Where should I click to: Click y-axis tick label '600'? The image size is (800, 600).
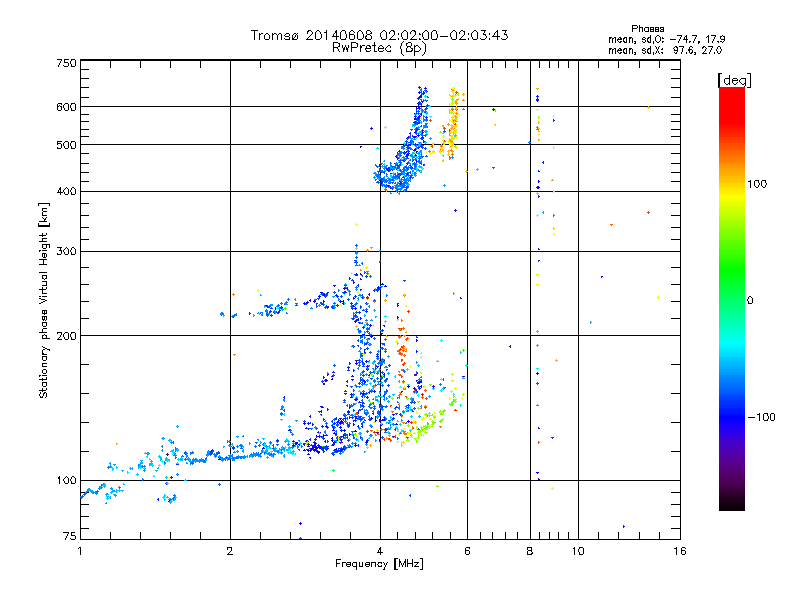(x=66, y=107)
